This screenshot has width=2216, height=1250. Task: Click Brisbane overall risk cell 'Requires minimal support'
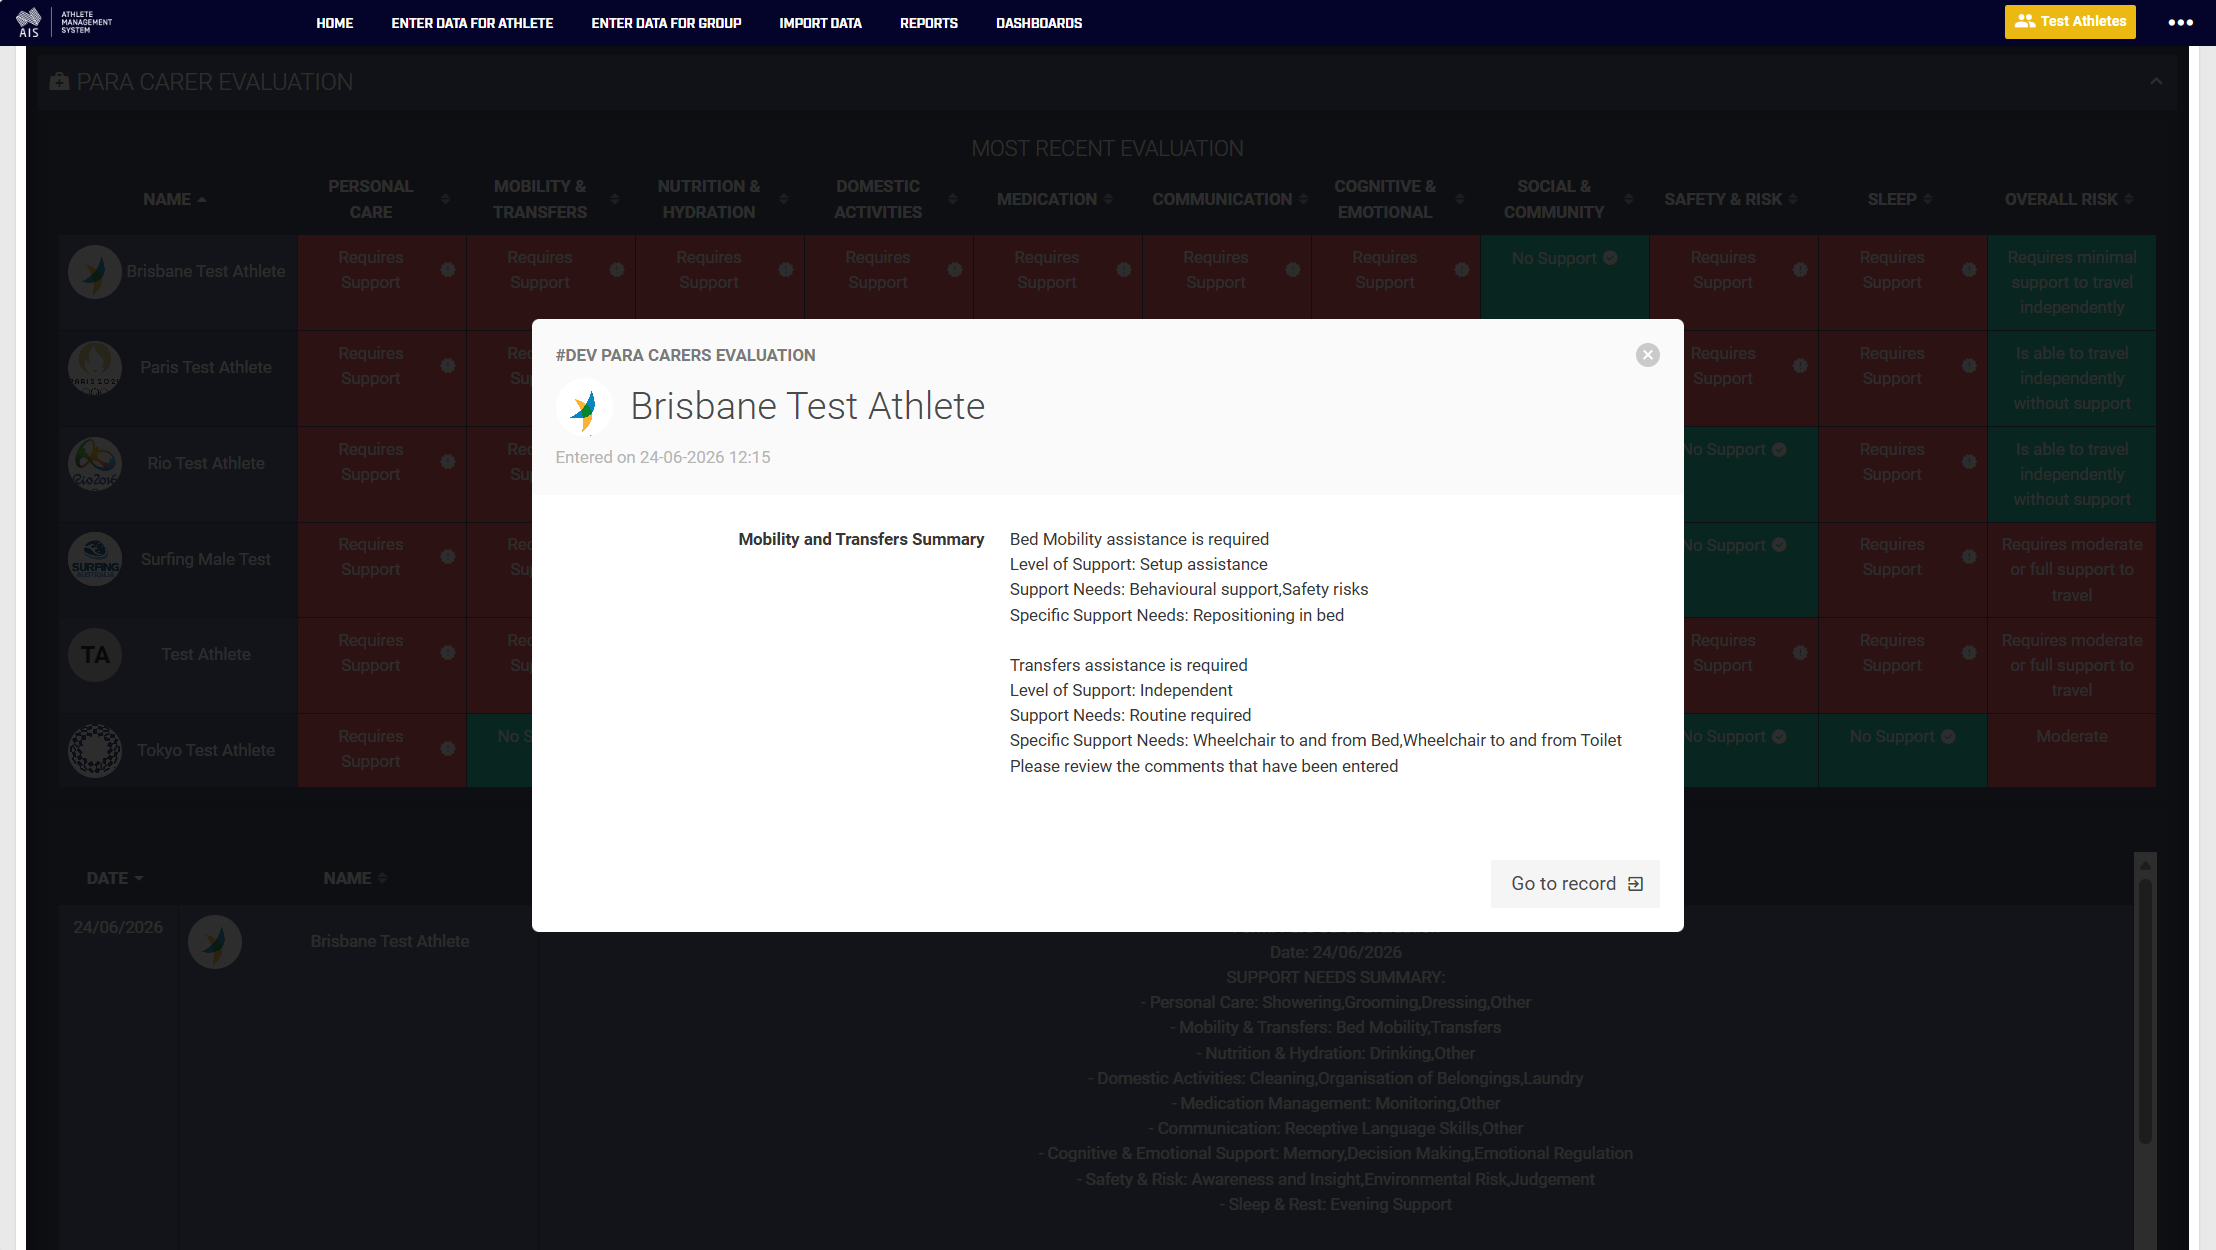[2071, 282]
